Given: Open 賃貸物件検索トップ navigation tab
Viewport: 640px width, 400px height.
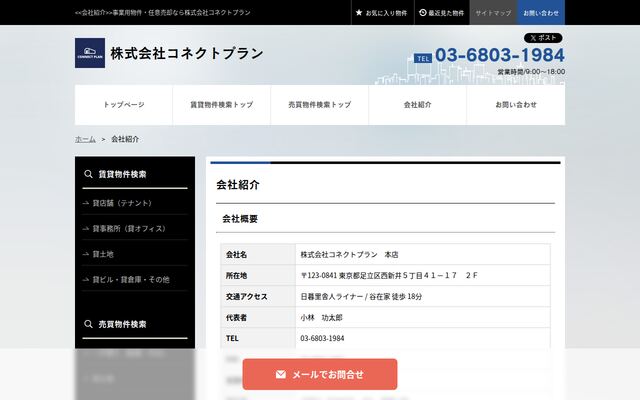Looking at the screenshot, I should coord(222,105).
